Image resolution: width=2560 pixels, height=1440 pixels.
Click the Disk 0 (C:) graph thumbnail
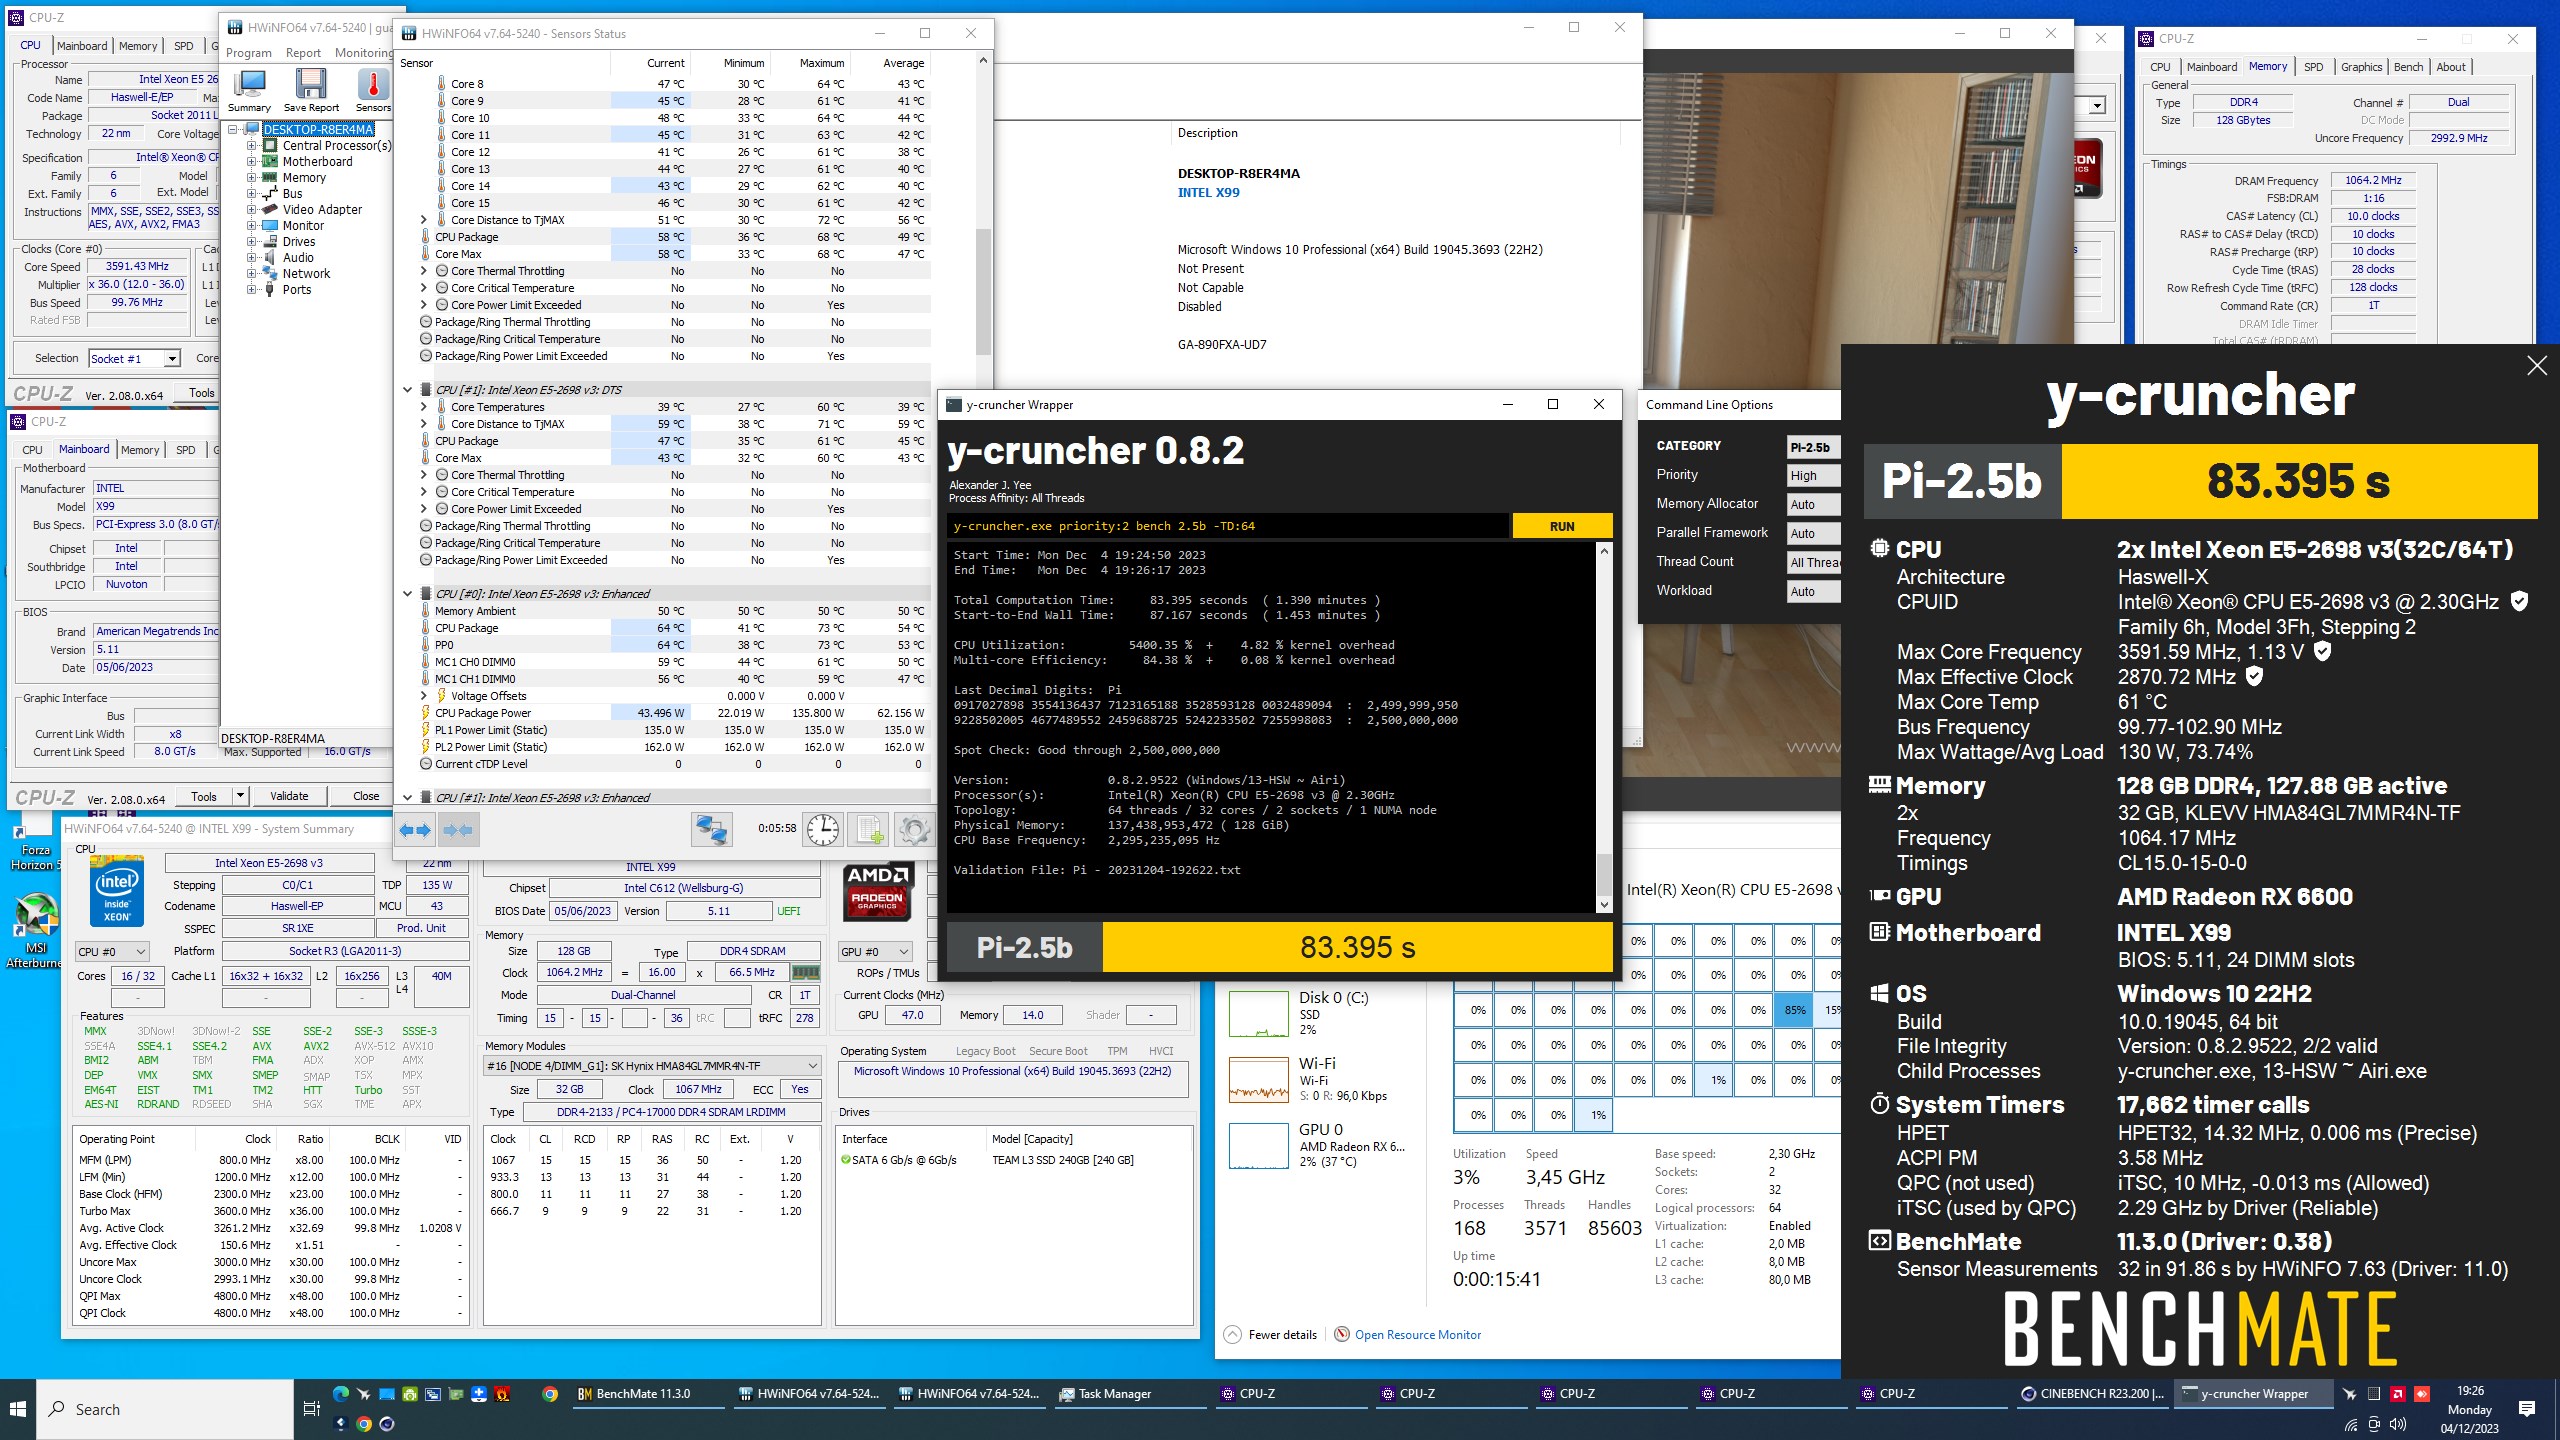pyautogui.click(x=1258, y=1014)
